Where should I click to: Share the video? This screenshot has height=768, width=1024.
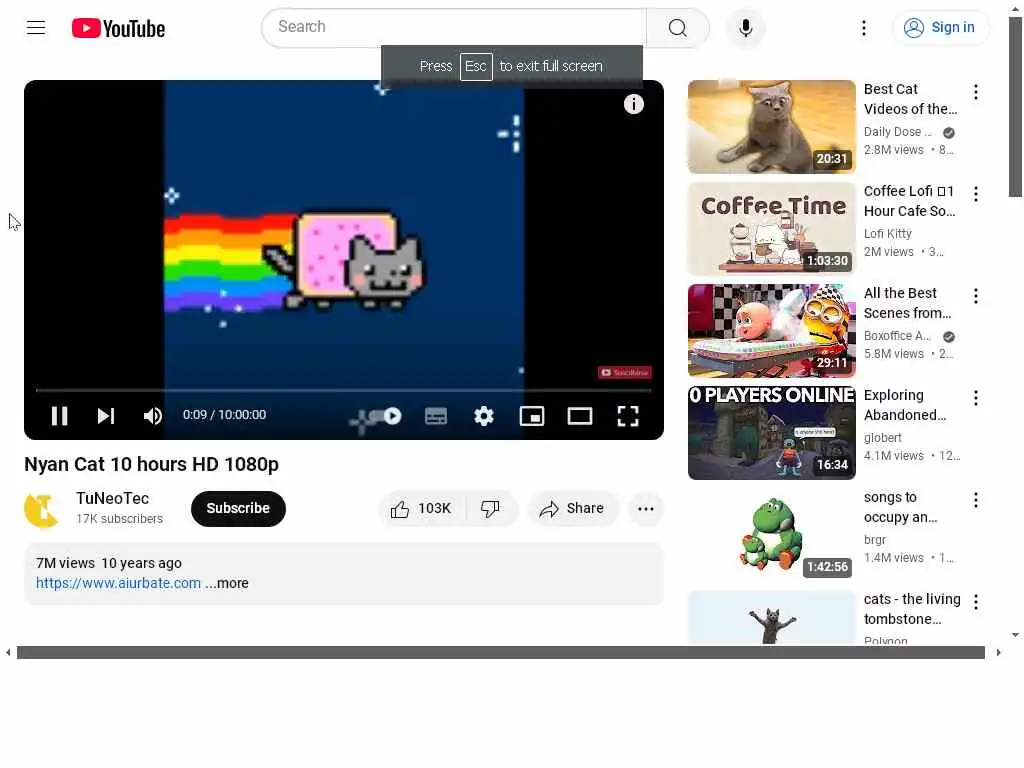coord(572,509)
